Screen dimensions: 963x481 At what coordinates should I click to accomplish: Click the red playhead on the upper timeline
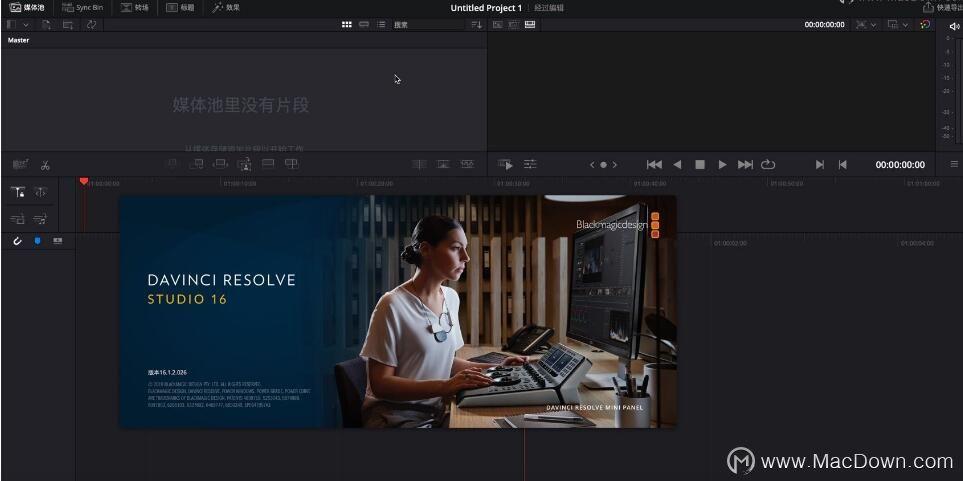[x=84, y=182]
